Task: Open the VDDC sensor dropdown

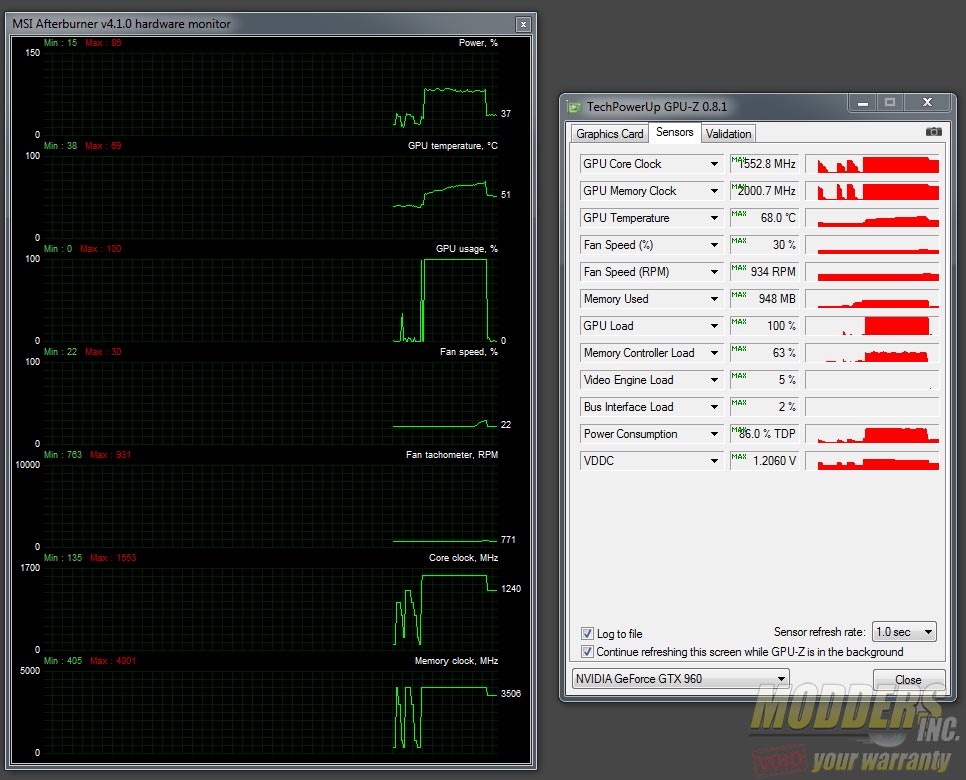Action: (x=713, y=461)
